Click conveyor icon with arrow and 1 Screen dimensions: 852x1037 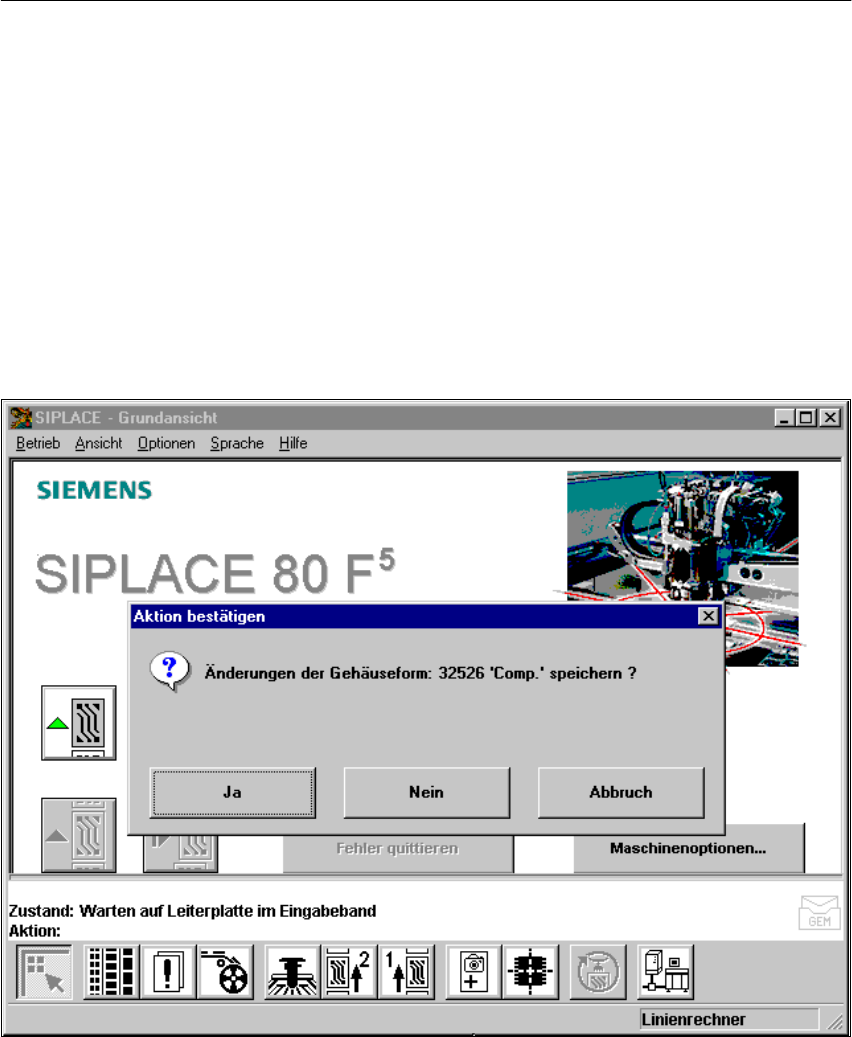coord(406,972)
